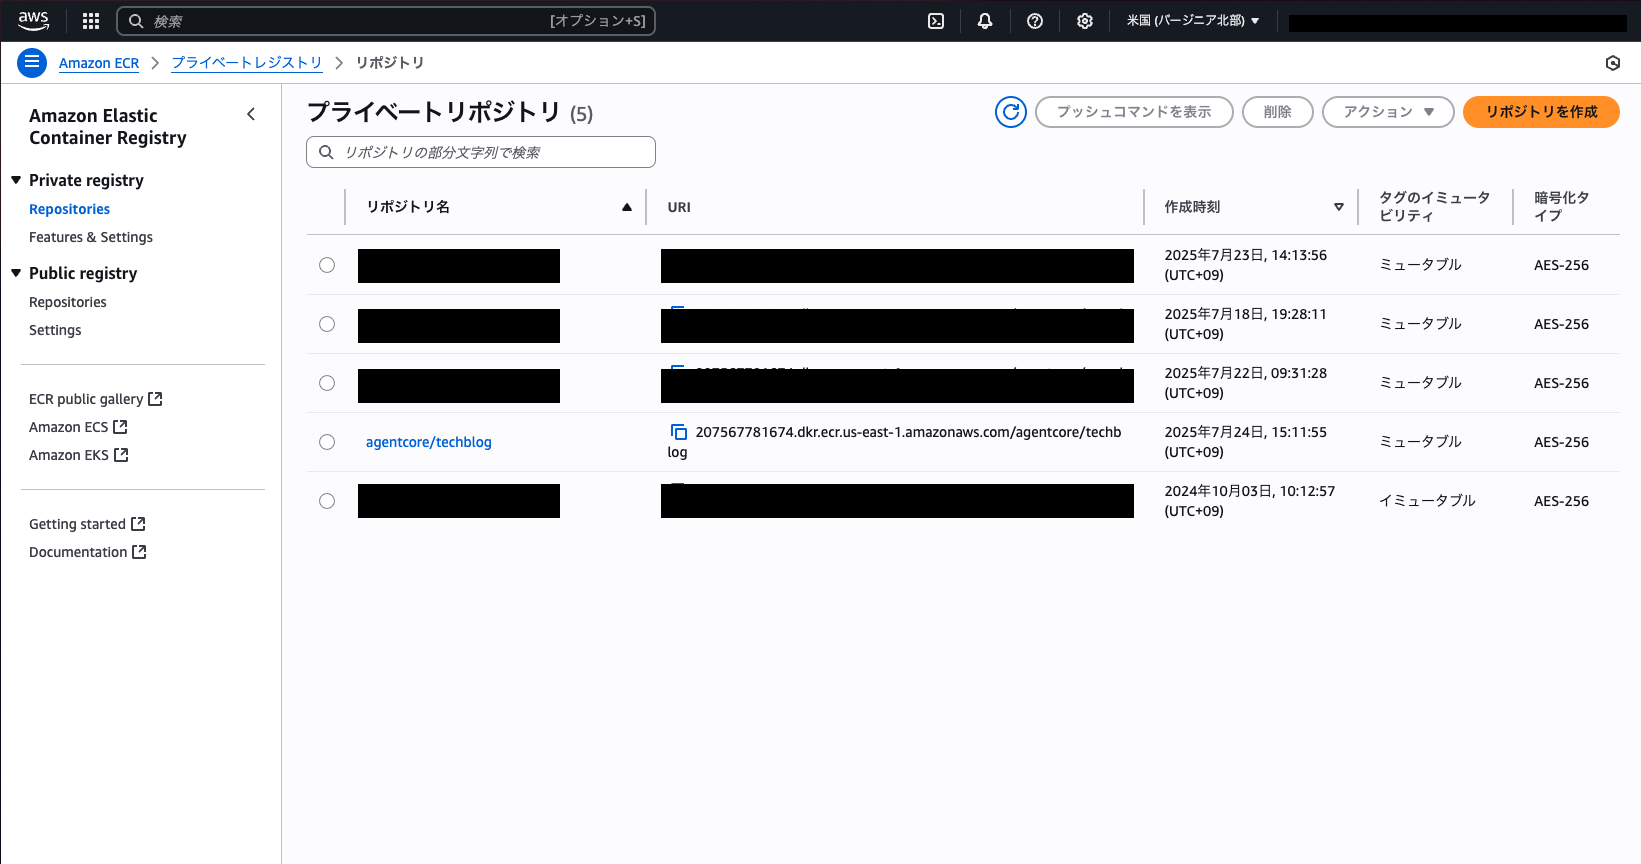Launch CloudShell from the top bar
The height and width of the screenshot is (864, 1641).
[936, 21]
